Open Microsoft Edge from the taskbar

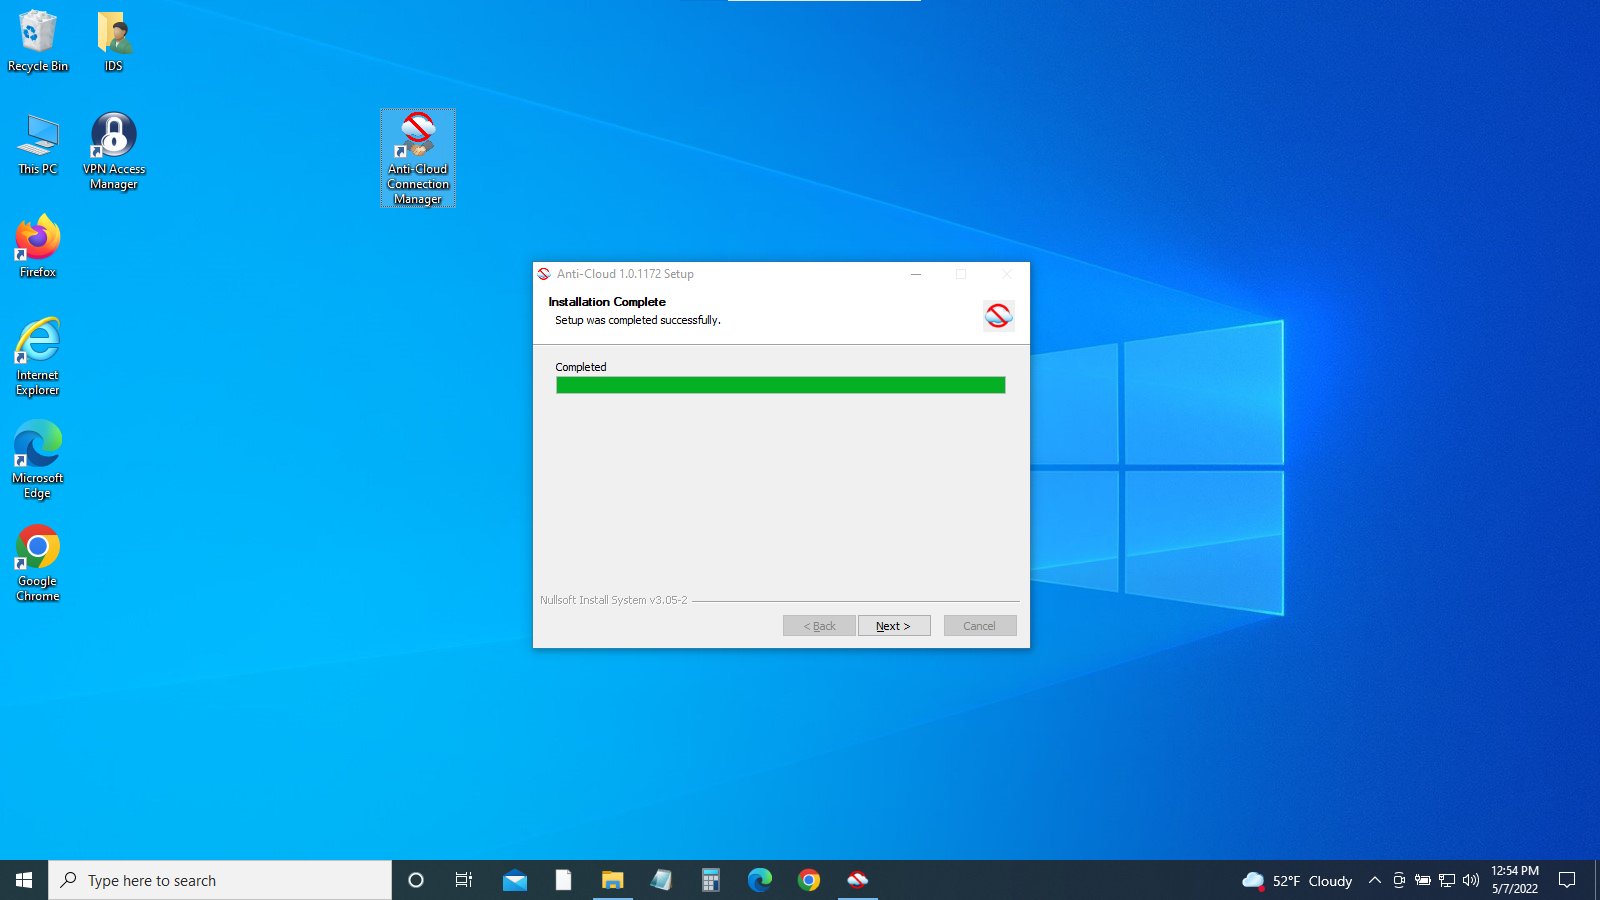pyautogui.click(x=760, y=880)
